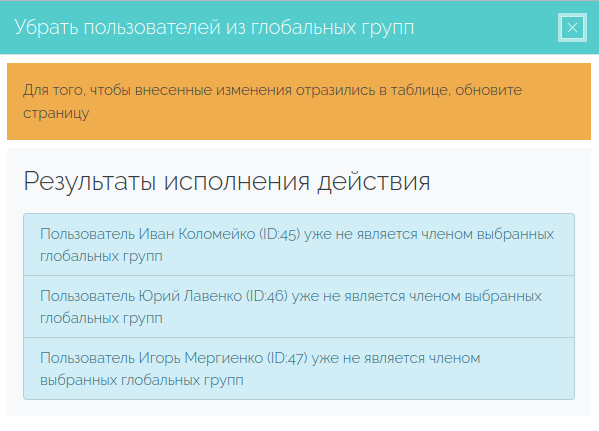Click "выбранных глобальных групп" in the third row
Image resolution: width=599 pixels, height=431 pixels.
click(x=142, y=380)
